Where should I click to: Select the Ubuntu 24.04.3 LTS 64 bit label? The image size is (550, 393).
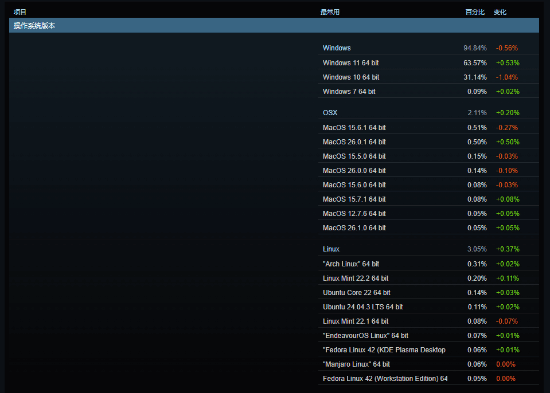pyautogui.click(x=363, y=307)
